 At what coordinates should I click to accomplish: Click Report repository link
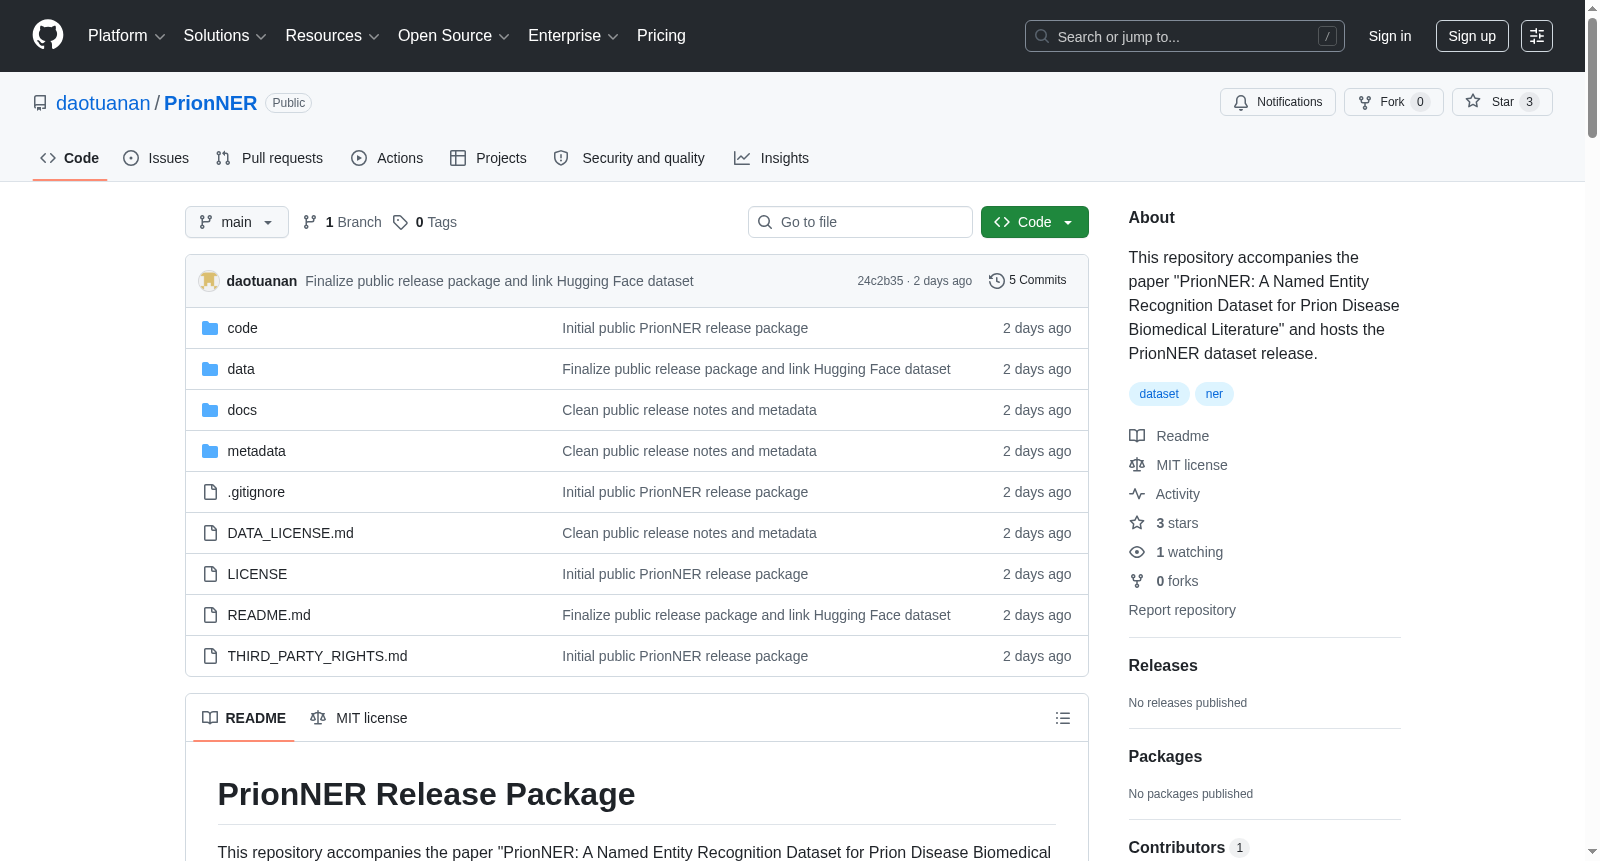click(x=1182, y=610)
